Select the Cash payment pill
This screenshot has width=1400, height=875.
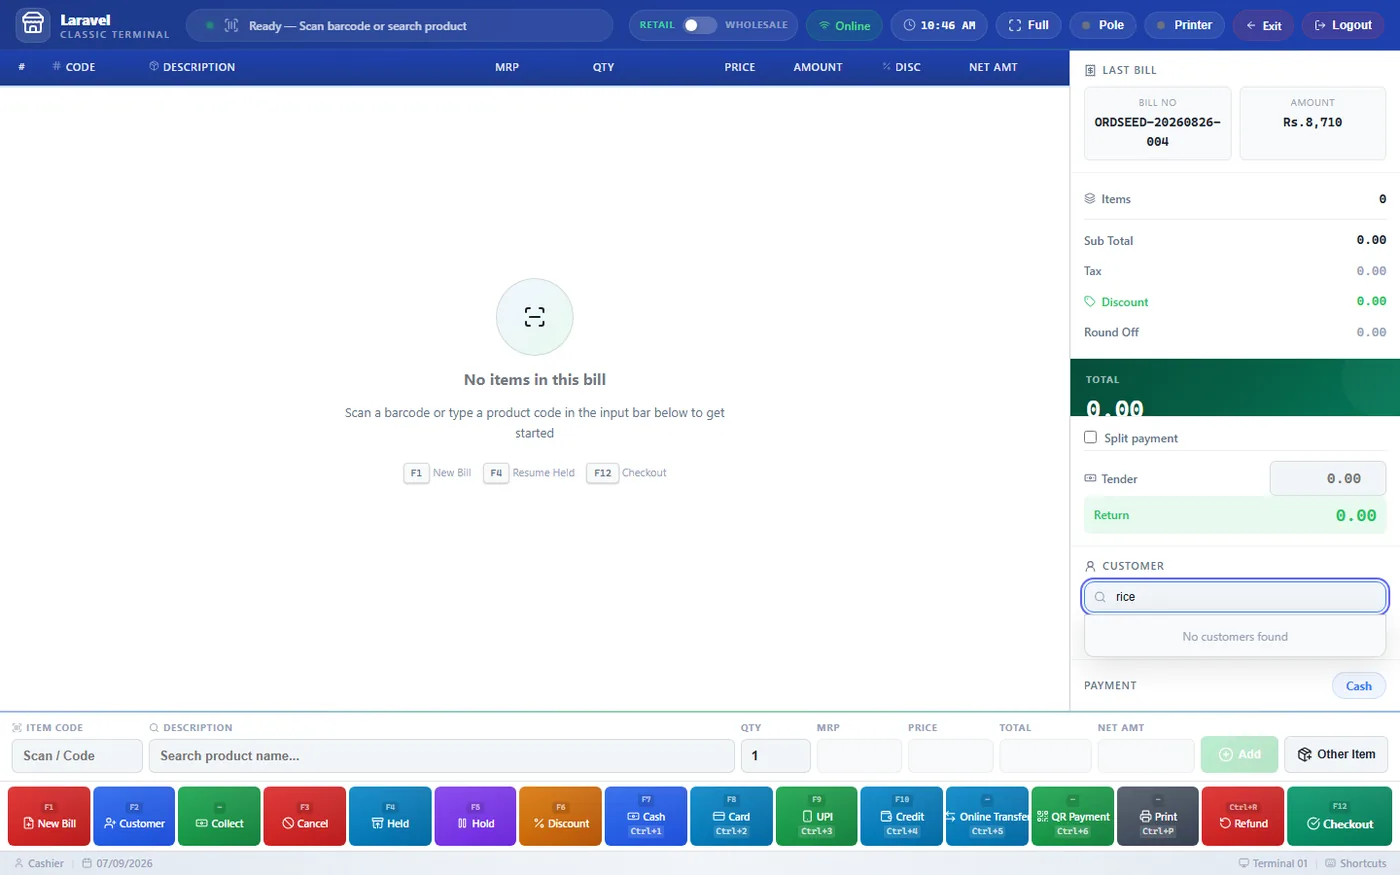tap(1358, 686)
